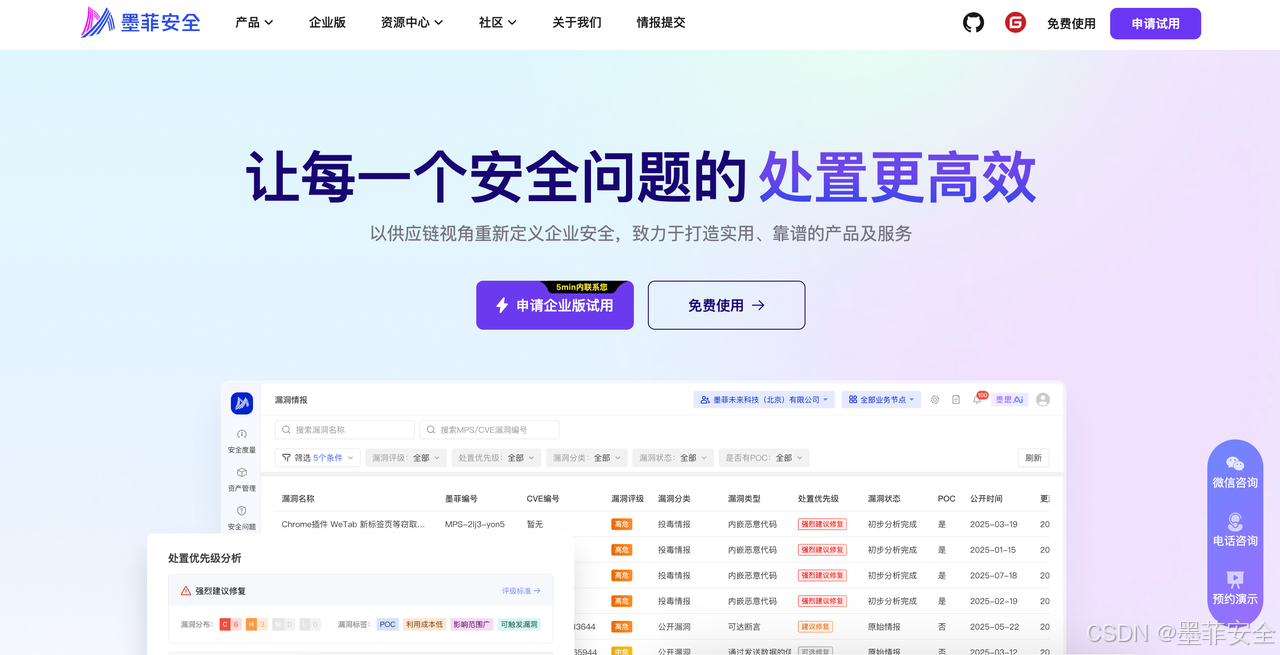Open 资产管理 in dashboard sidebar
The image size is (1280, 655).
point(242,480)
